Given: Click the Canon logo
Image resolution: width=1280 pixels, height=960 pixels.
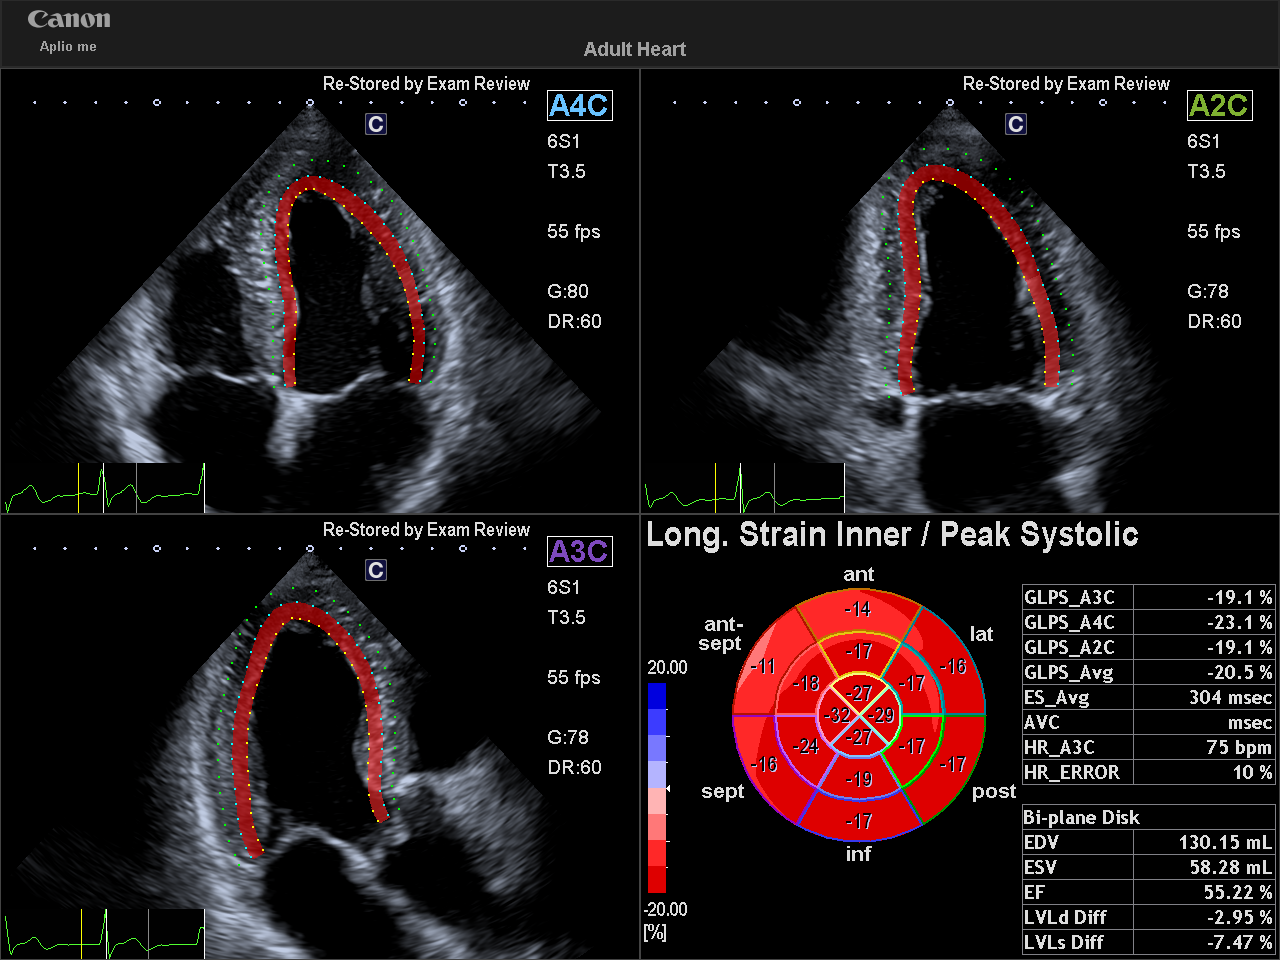Looking at the screenshot, I should (69, 20).
